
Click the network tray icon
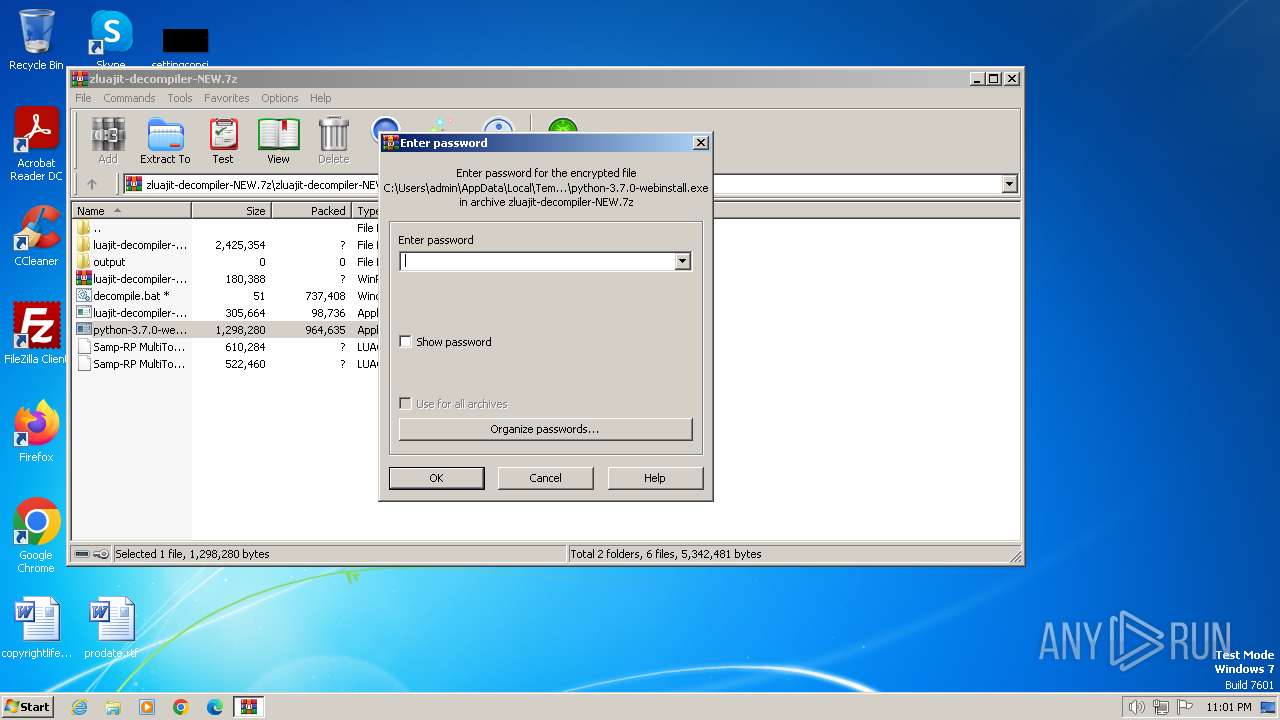click(x=1160, y=707)
